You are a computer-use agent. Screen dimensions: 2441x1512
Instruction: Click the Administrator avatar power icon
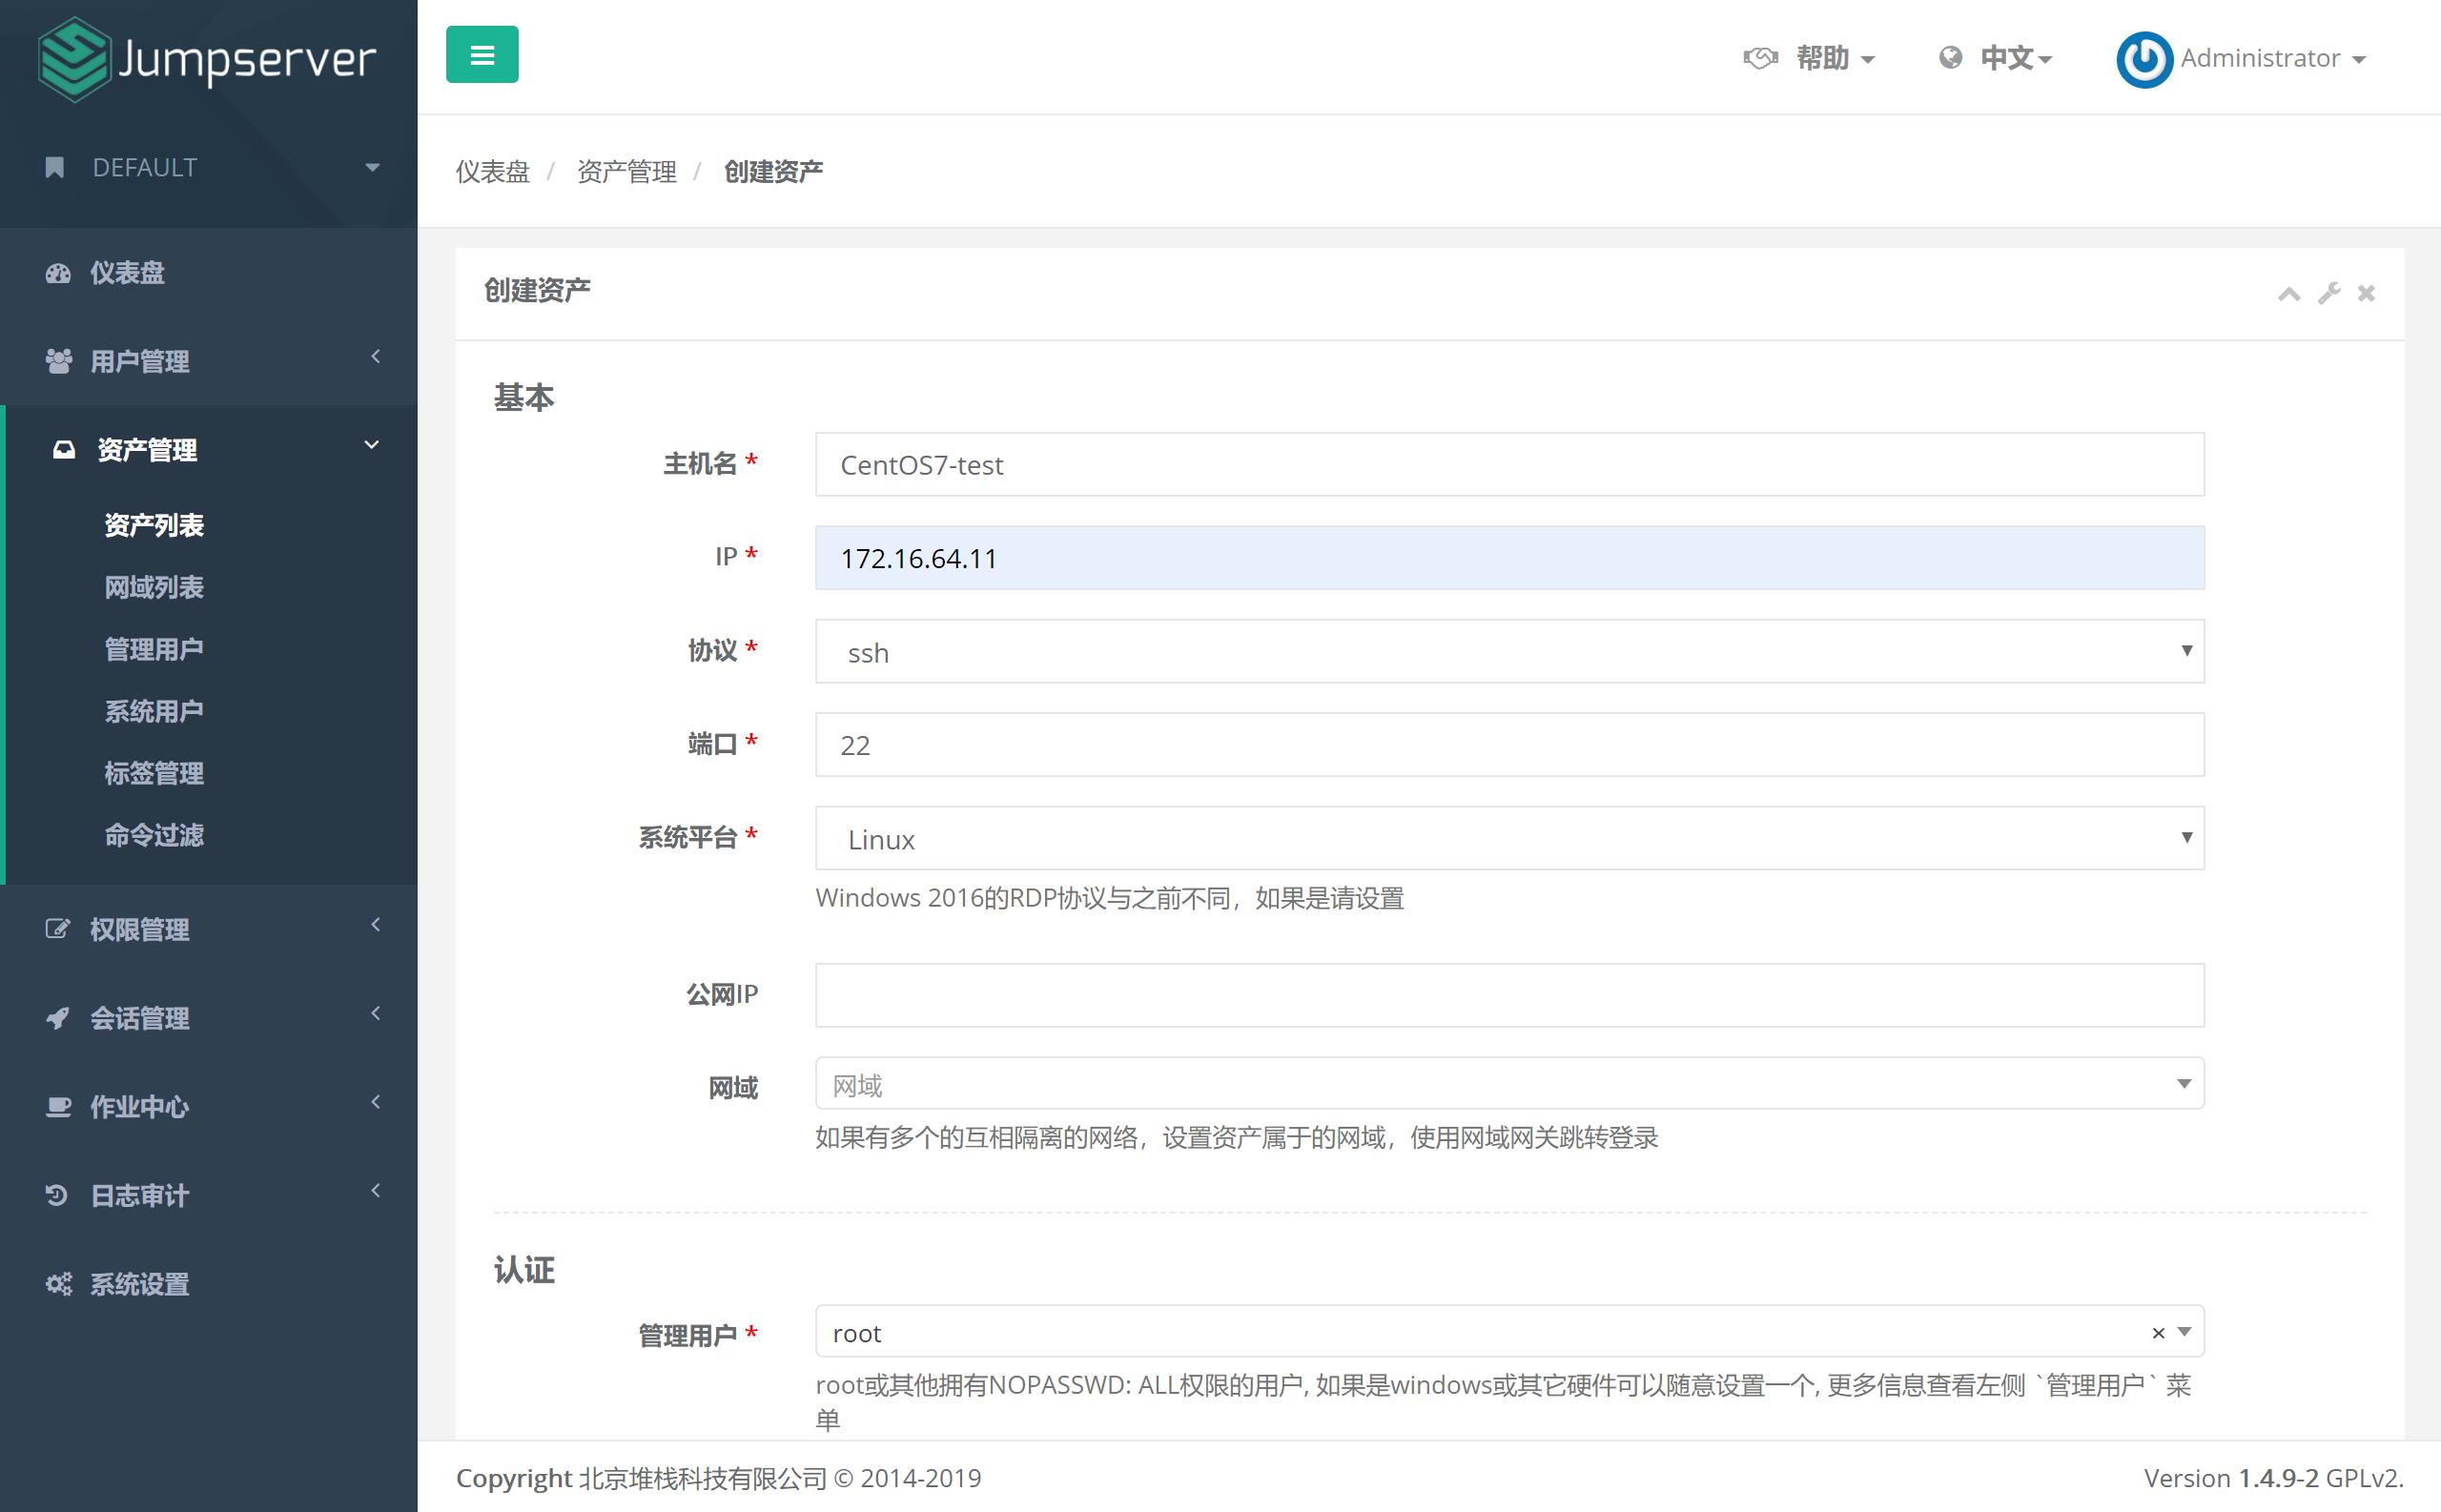2144,60
